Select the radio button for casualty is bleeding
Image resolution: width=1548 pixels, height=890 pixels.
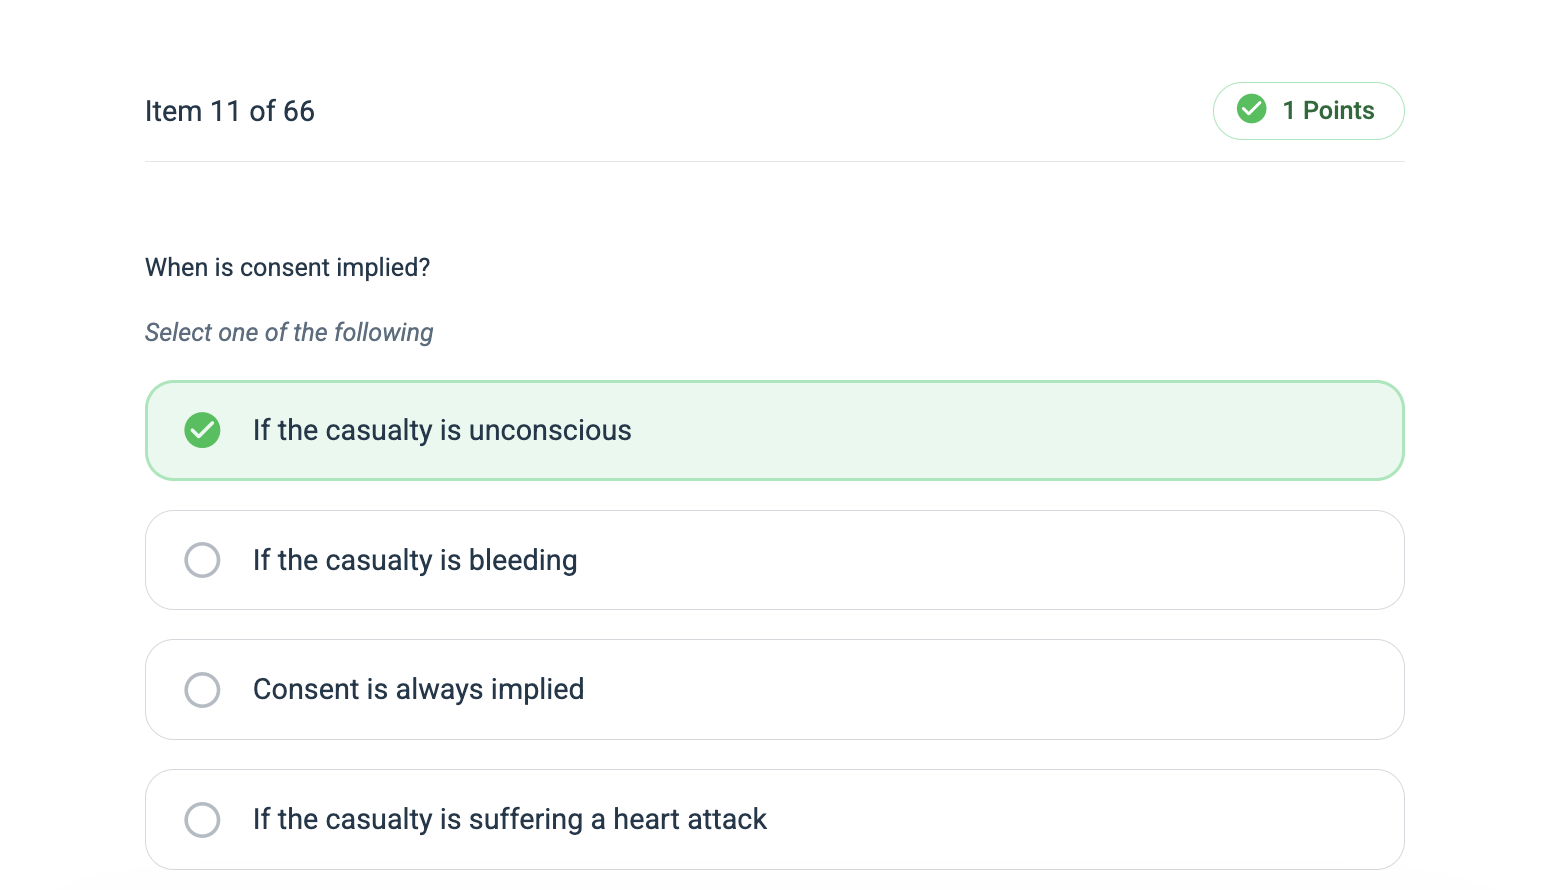coord(202,560)
